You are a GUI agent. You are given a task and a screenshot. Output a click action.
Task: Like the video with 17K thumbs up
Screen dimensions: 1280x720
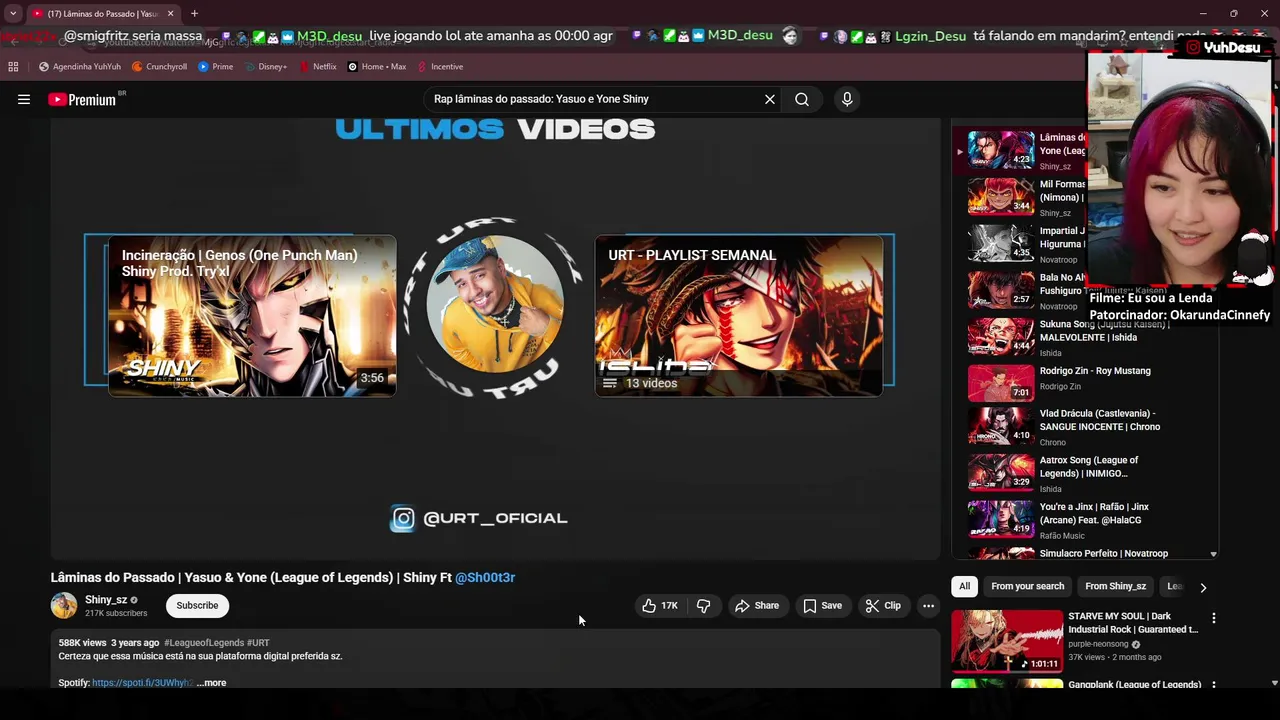[661, 606]
